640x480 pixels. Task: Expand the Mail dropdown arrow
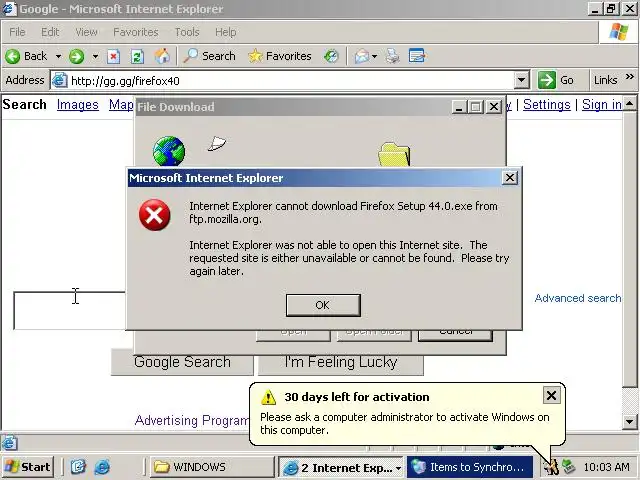coord(374,56)
